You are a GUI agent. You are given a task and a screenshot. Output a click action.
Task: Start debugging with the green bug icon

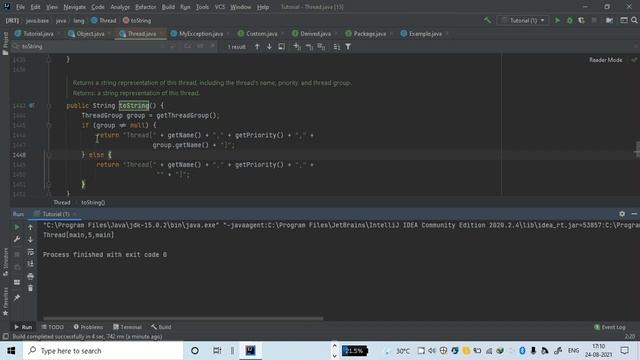569,20
